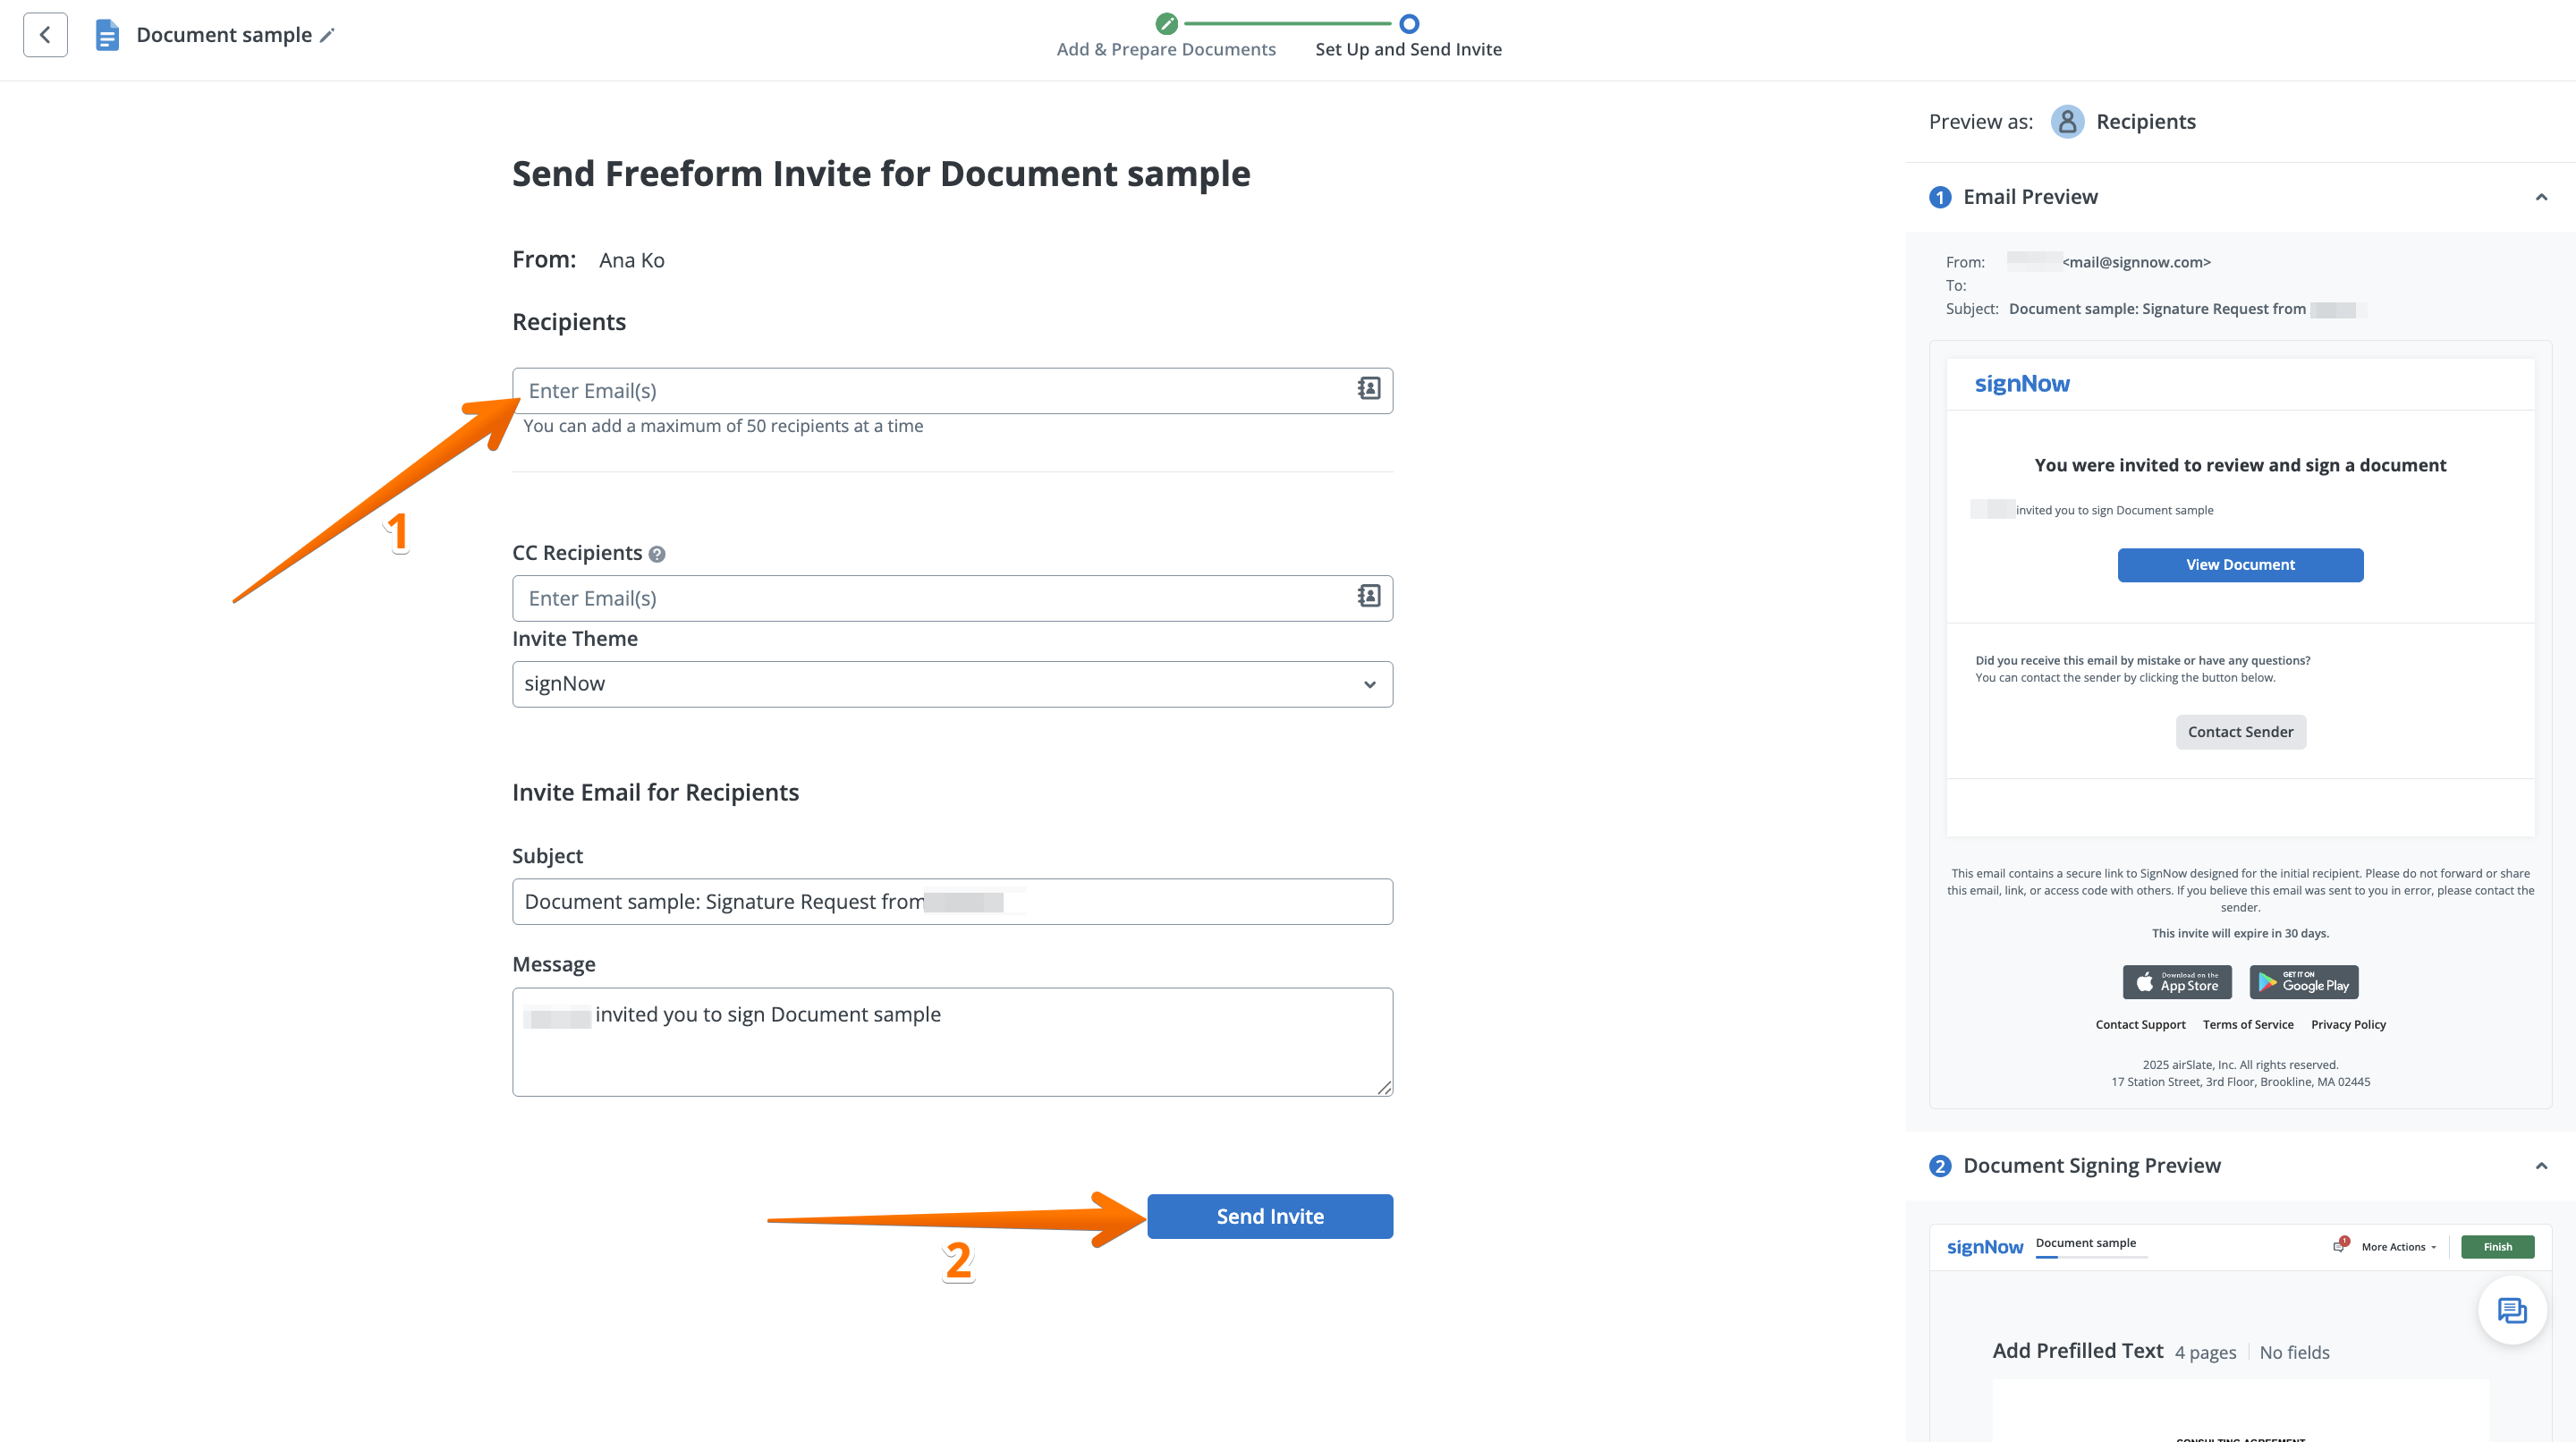Go to Add & Prepare Documents step

tap(1166, 49)
